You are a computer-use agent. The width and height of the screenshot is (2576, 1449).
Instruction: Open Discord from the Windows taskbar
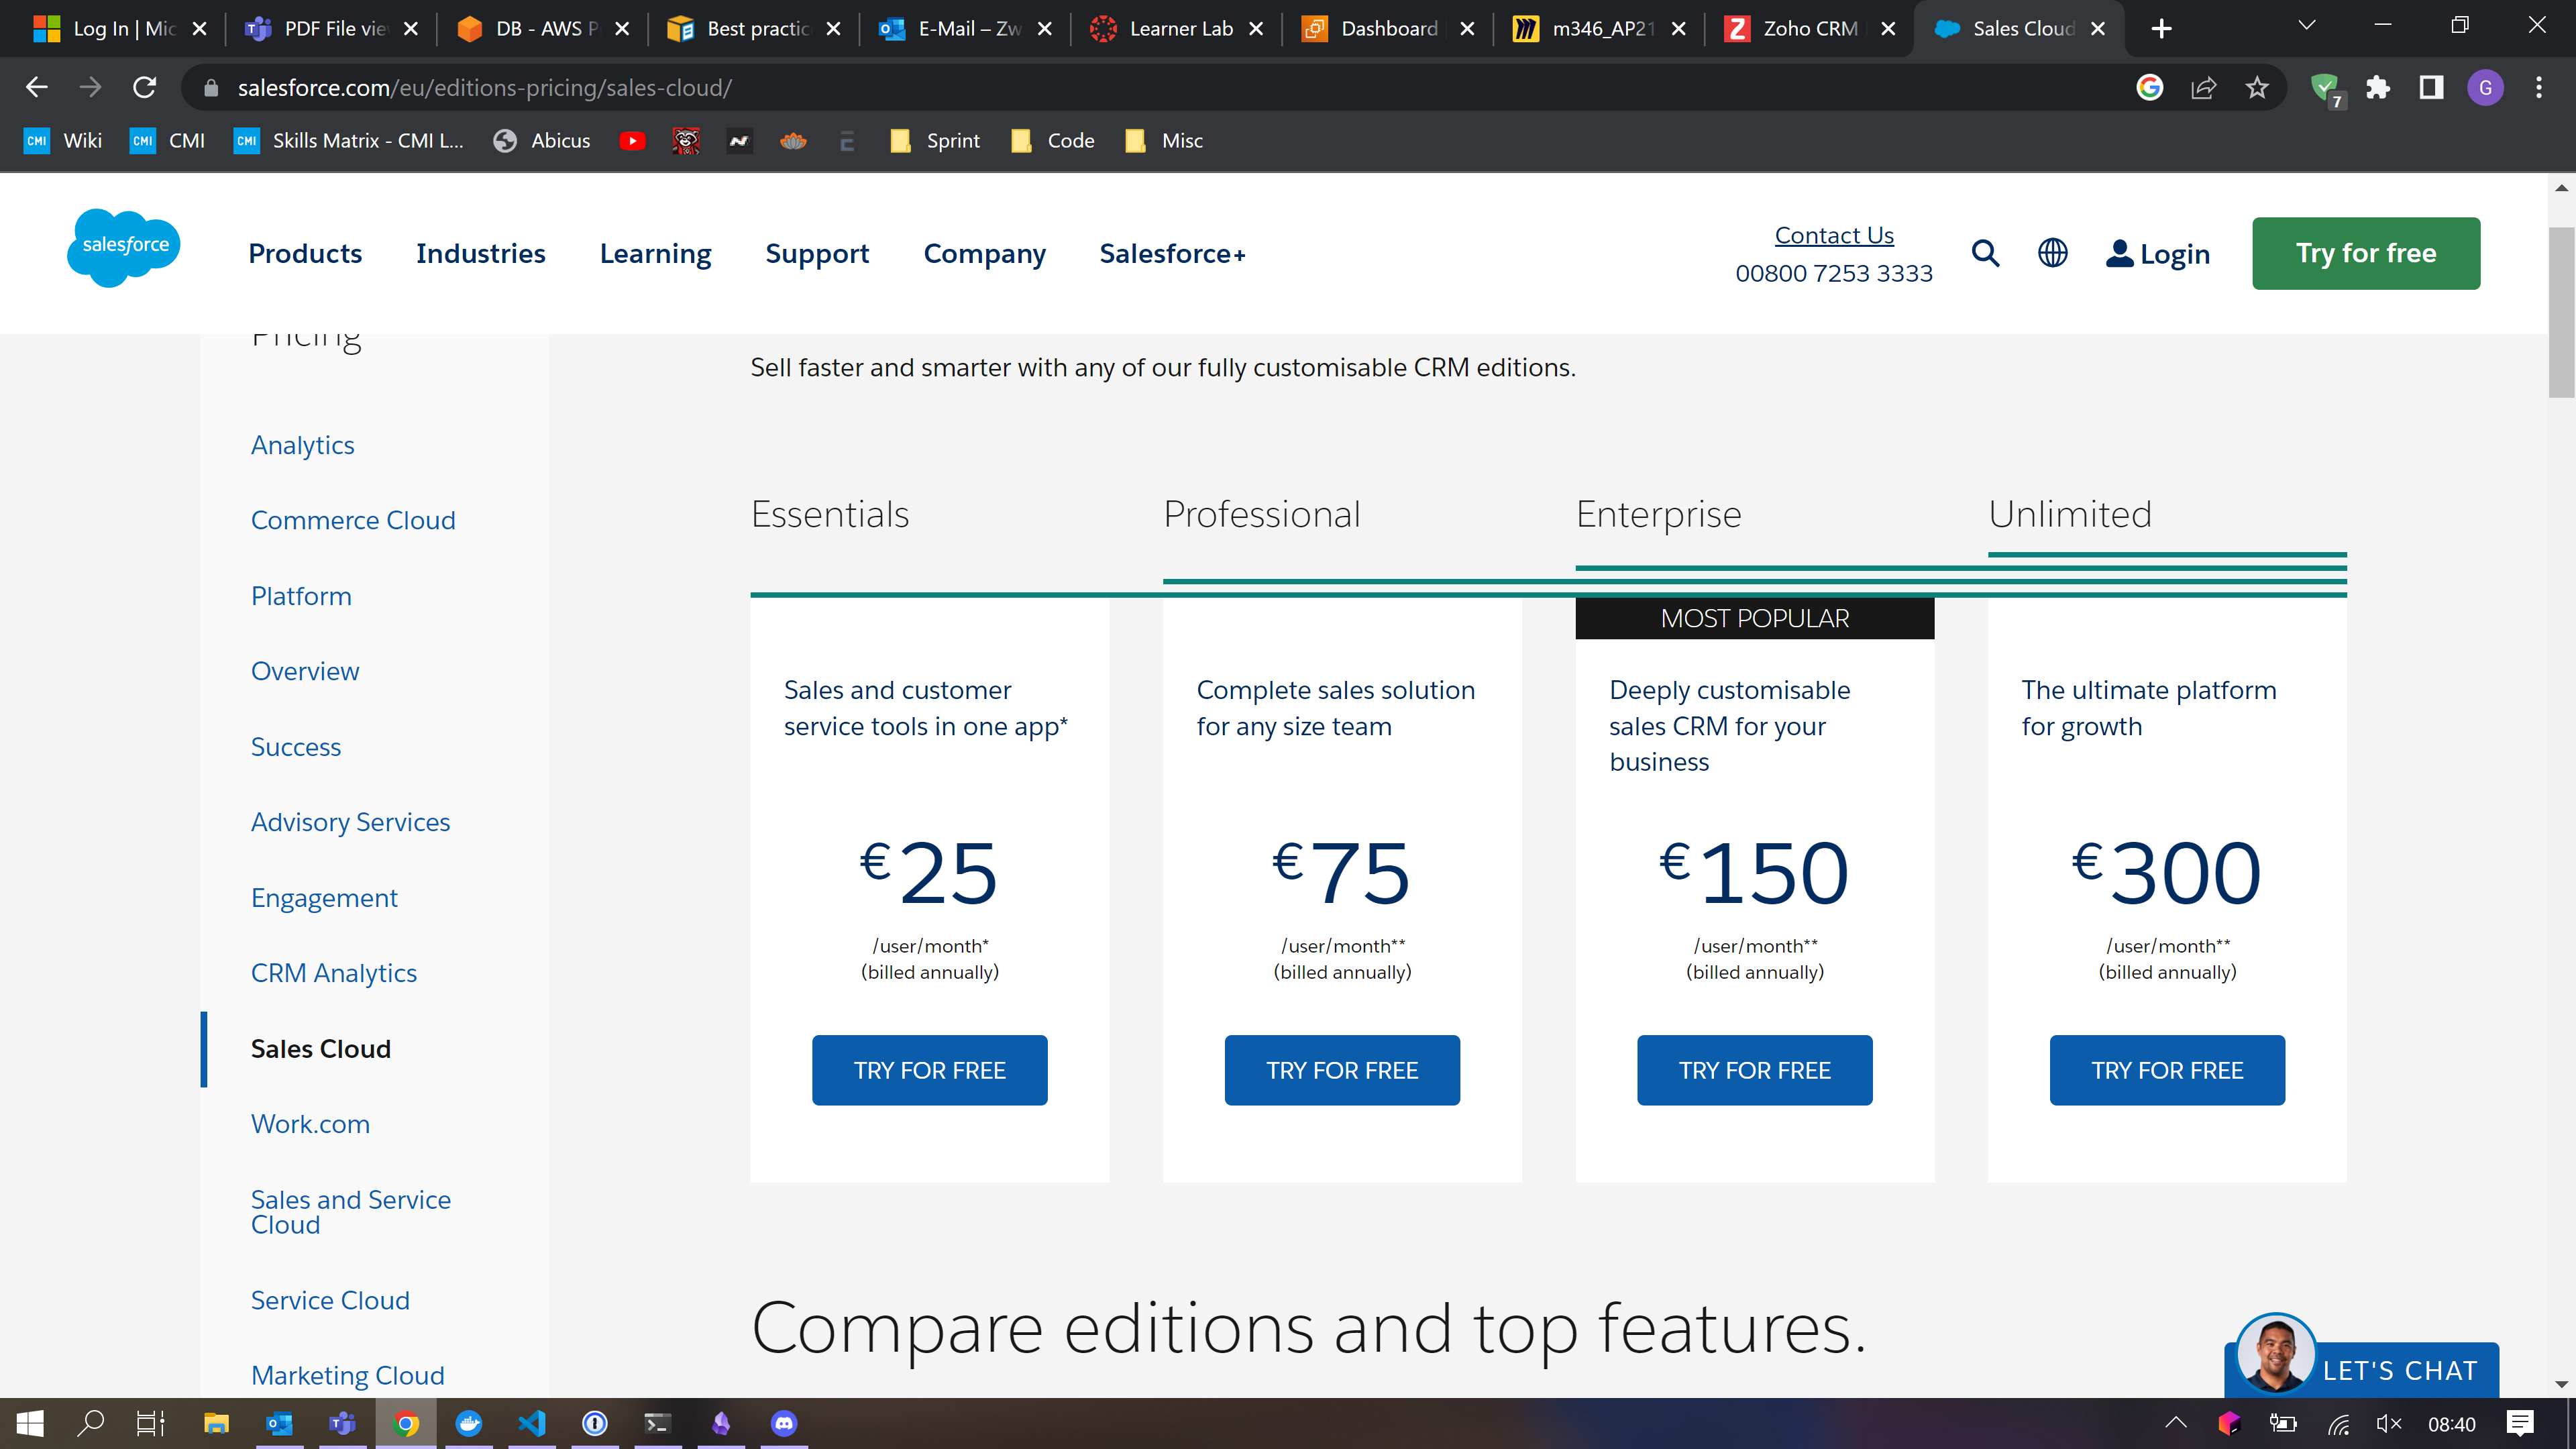pos(783,1423)
